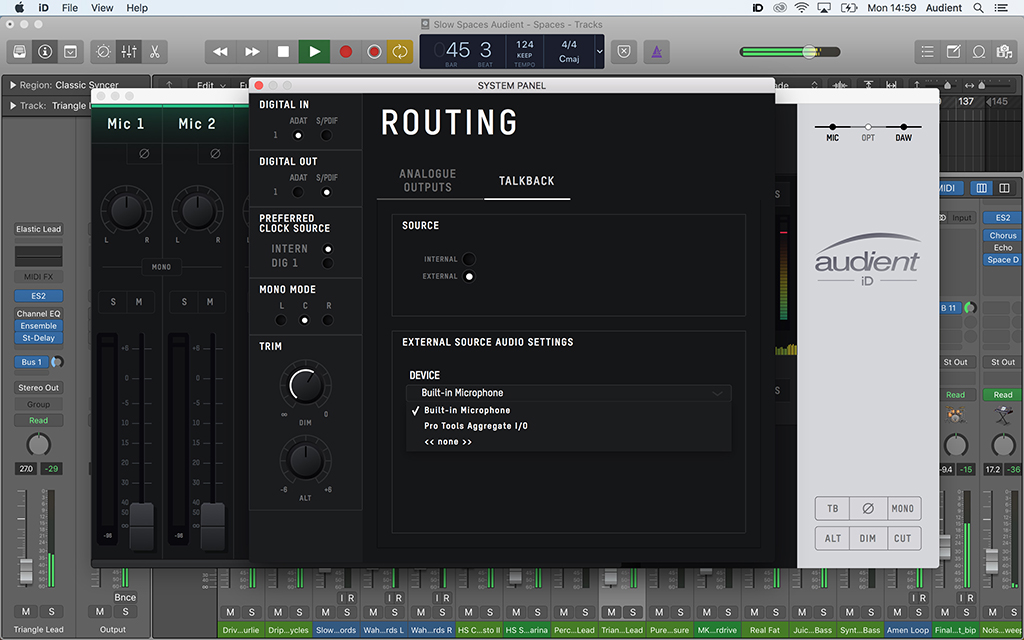
Task: Select INTERNAL talkback source
Action: [468, 259]
